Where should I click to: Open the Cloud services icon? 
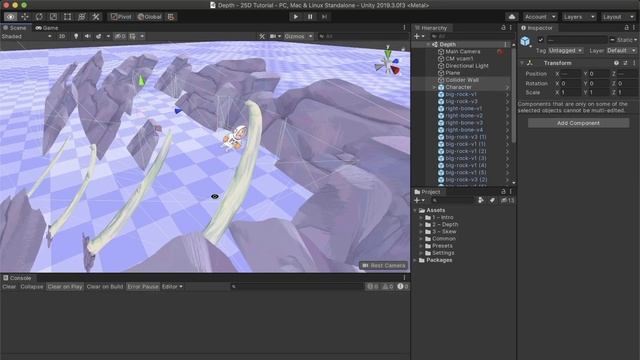(x=512, y=17)
